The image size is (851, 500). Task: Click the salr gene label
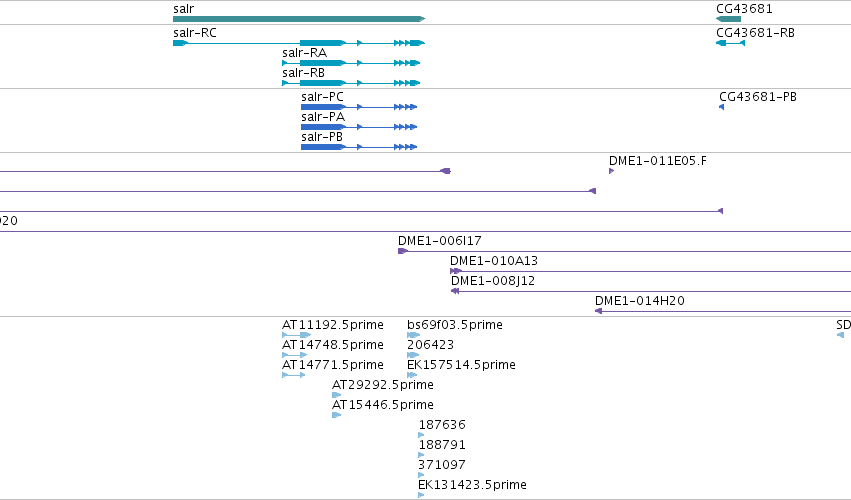tap(183, 9)
